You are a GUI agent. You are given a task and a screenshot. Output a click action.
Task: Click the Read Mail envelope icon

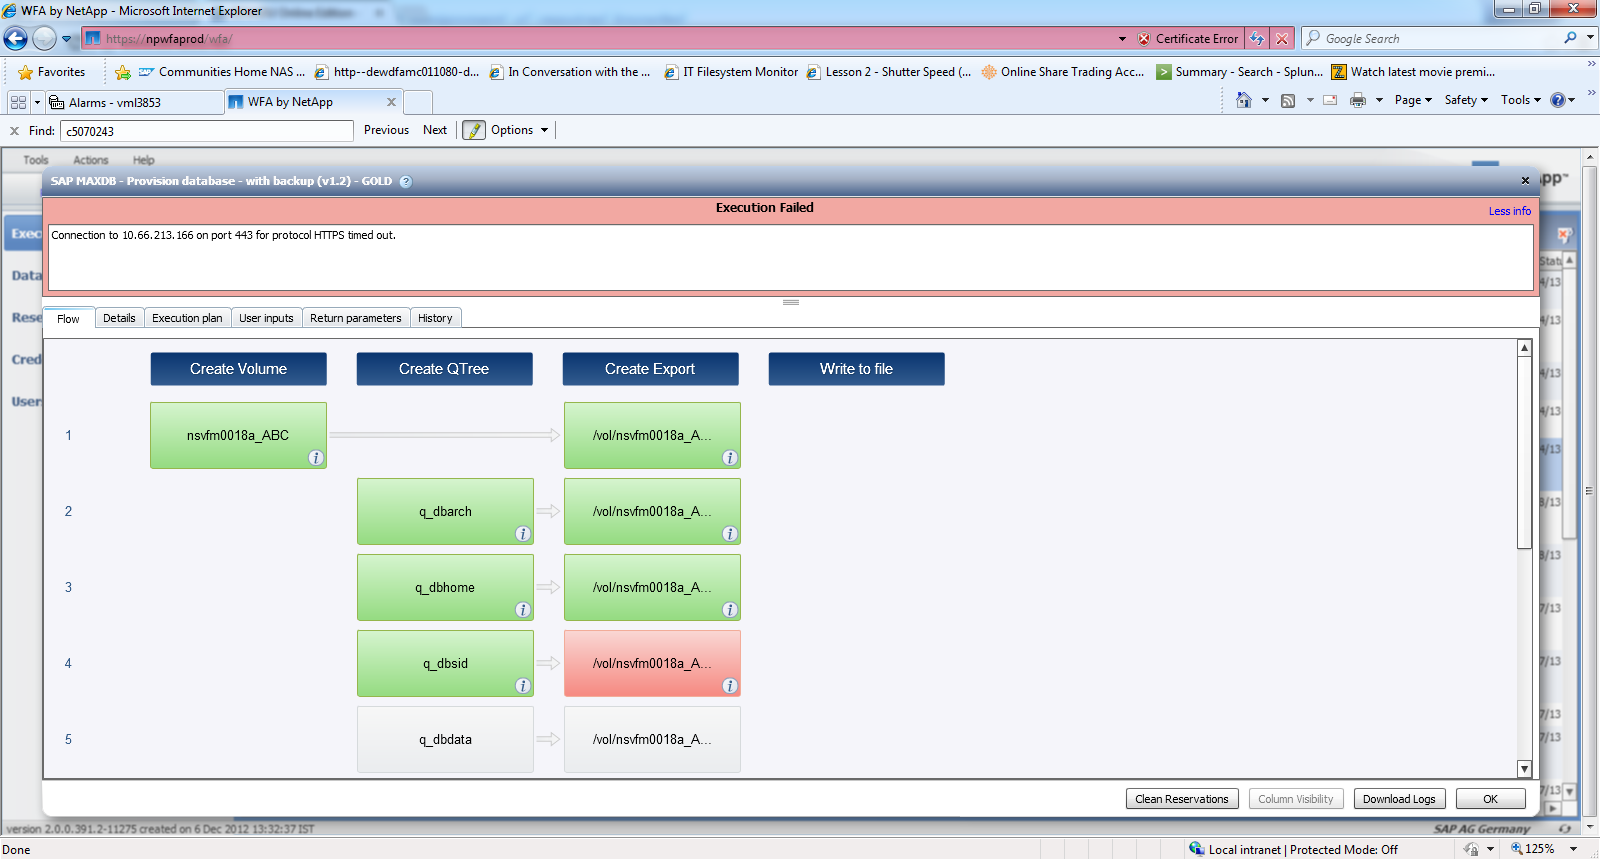coord(1330,100)
